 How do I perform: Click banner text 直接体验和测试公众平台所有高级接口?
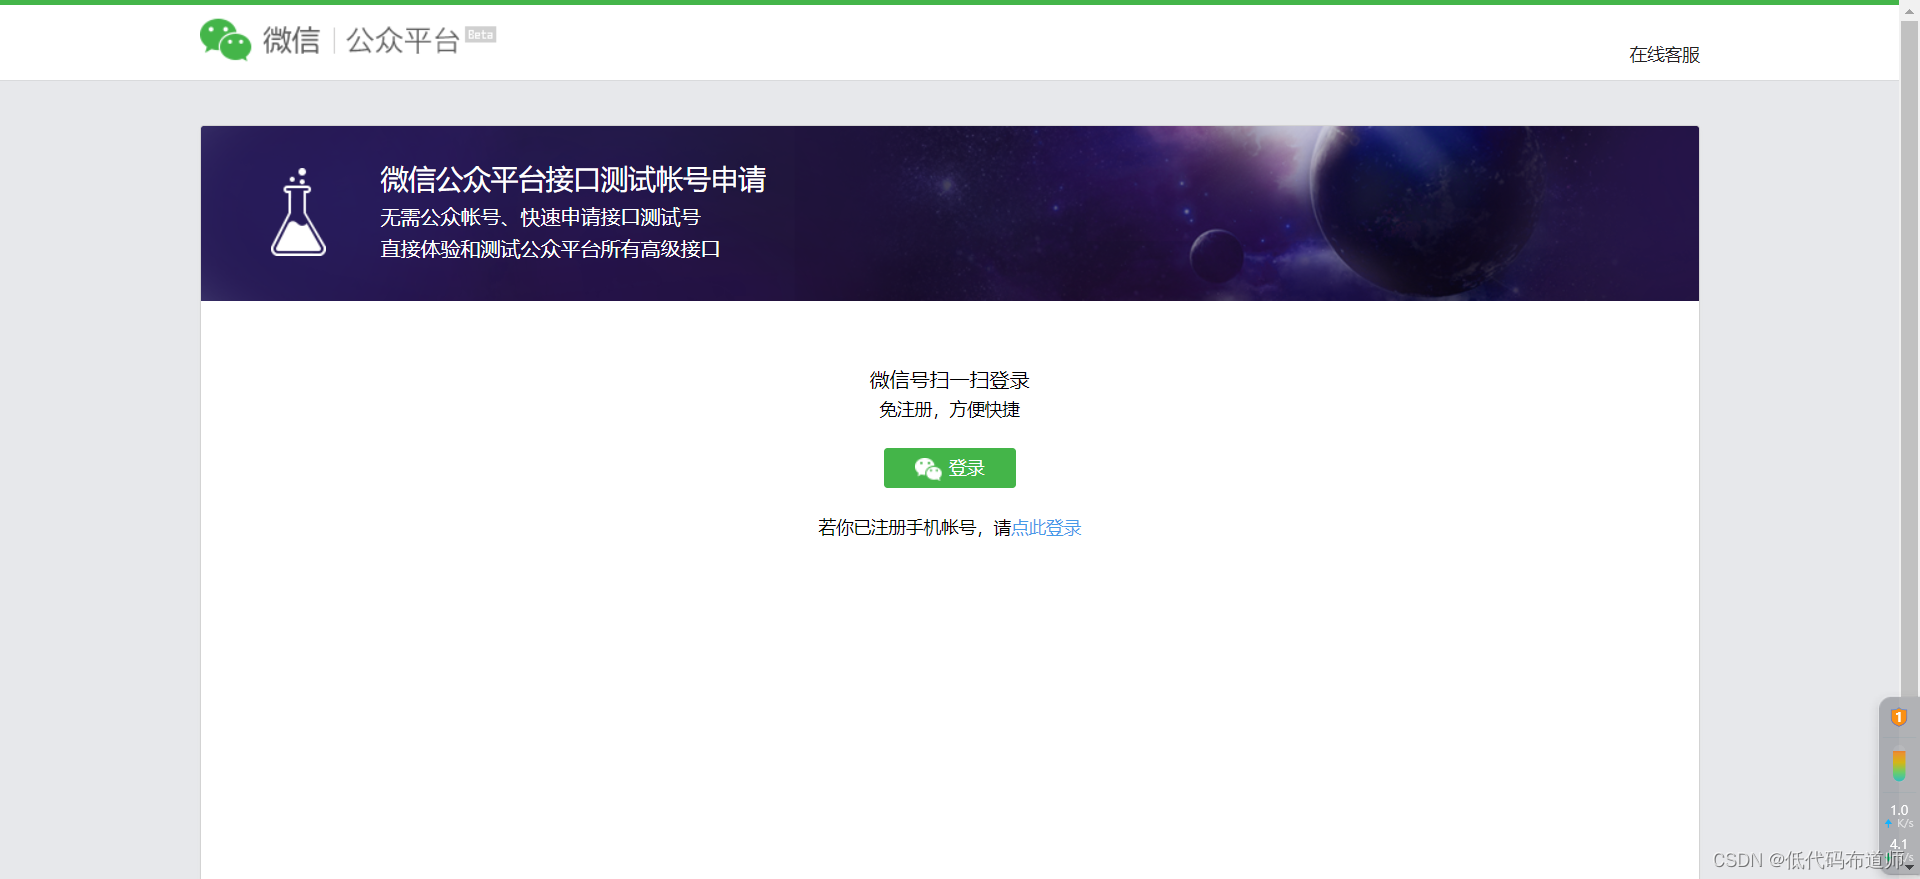click(x=550, y=249)
